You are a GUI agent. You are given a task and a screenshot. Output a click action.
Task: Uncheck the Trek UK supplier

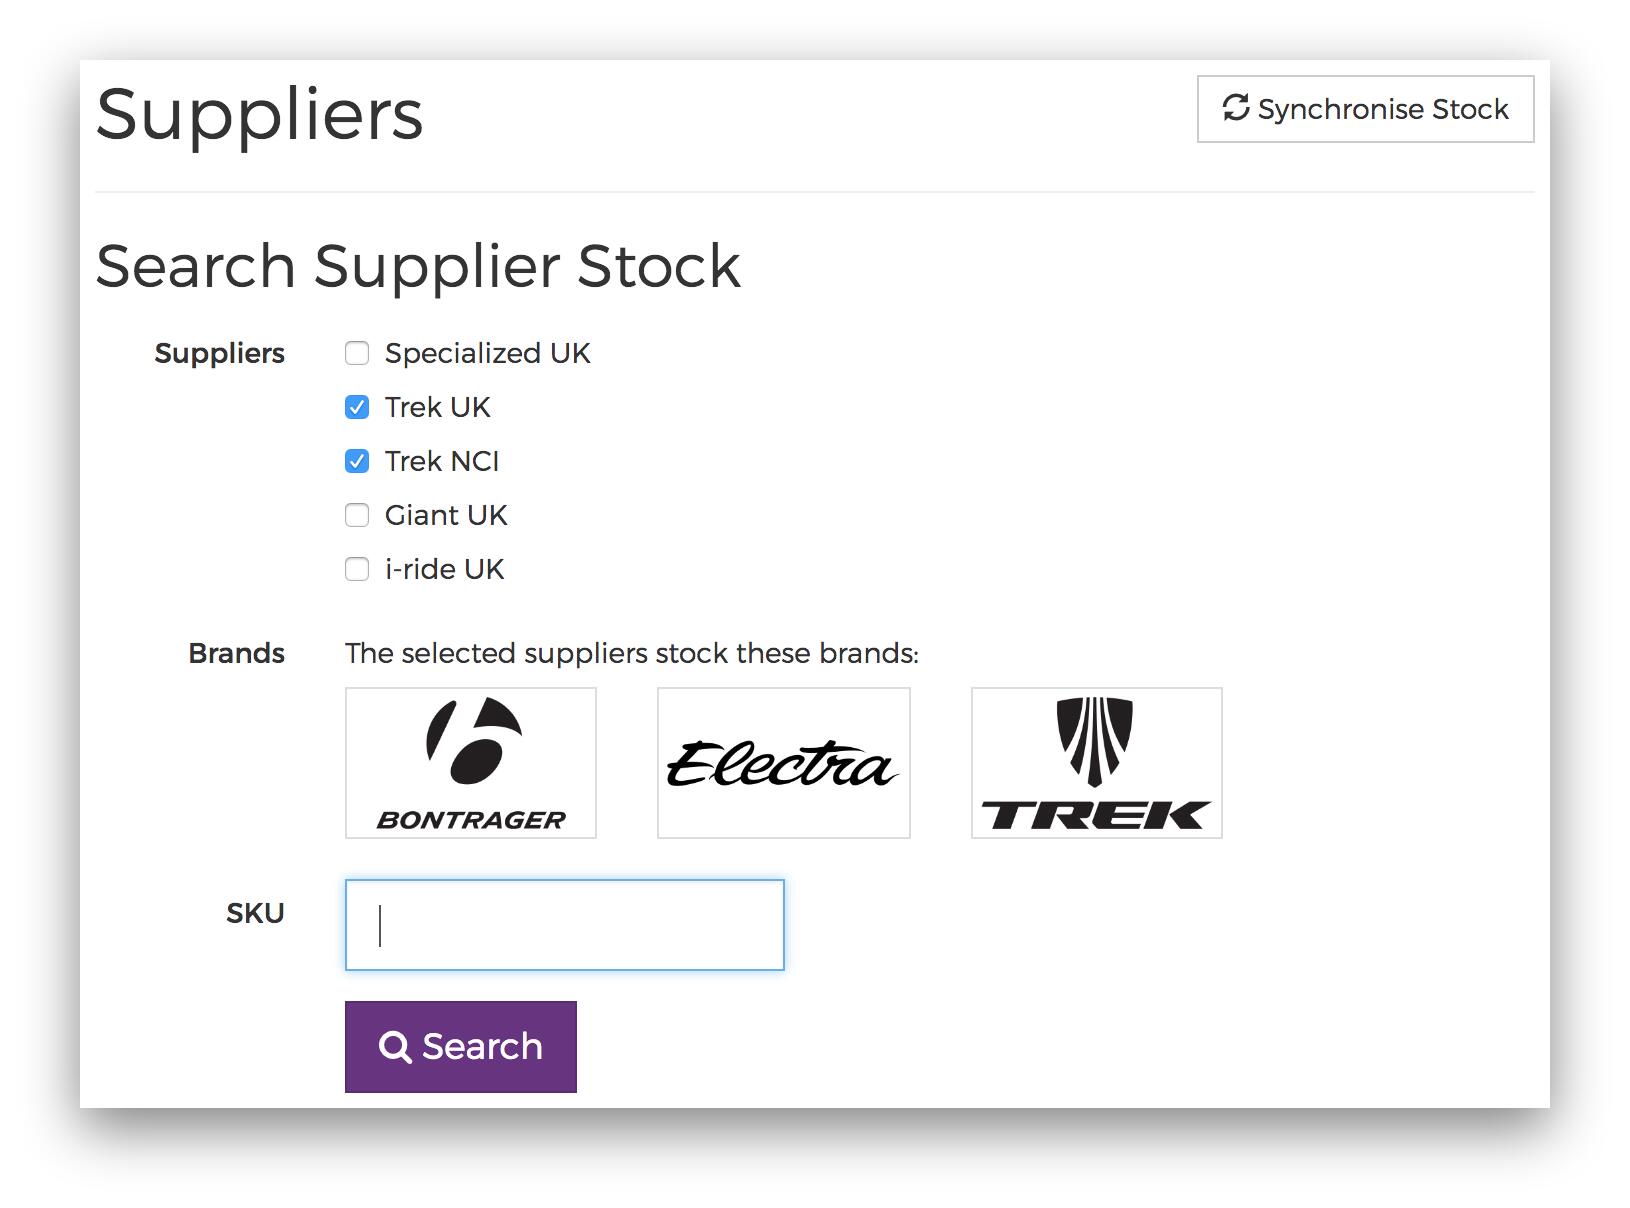356,406
